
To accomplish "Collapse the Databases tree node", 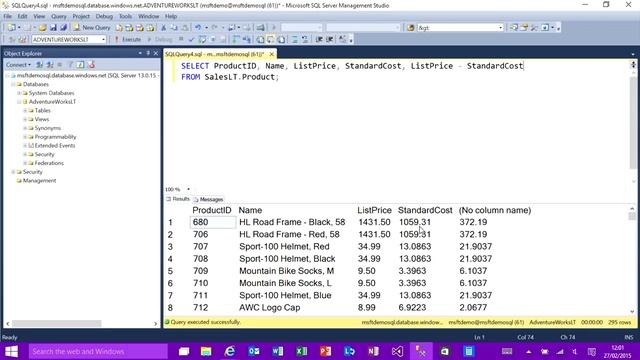I will (x=13, y=84).
